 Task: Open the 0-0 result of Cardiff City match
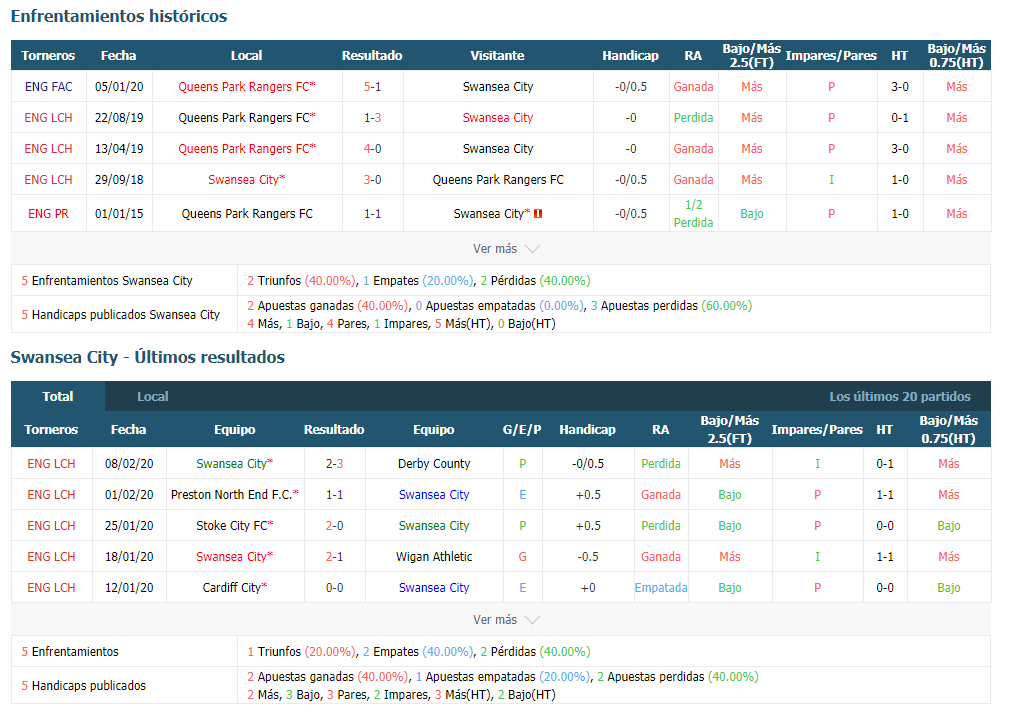[334, 587]
